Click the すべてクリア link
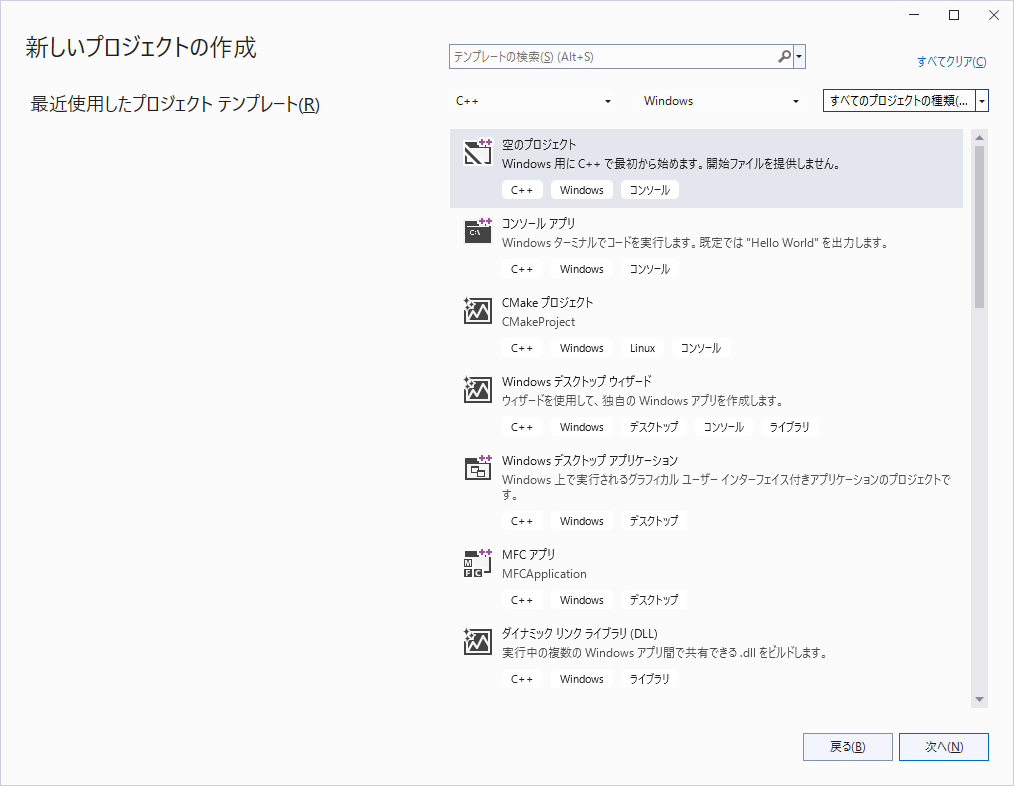This screenshot has width=1014, height=786. point(951,62)
